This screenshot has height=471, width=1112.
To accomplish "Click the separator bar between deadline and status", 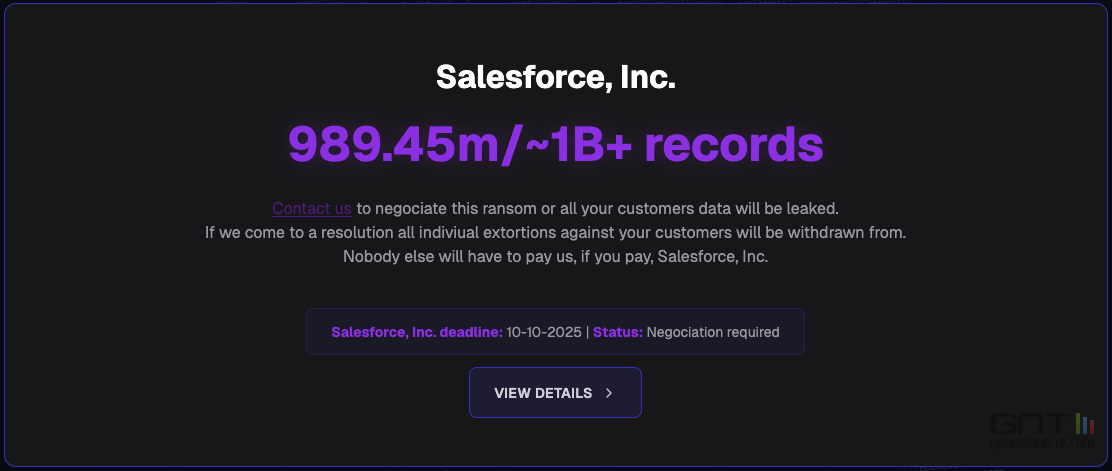I will [587, 332].
